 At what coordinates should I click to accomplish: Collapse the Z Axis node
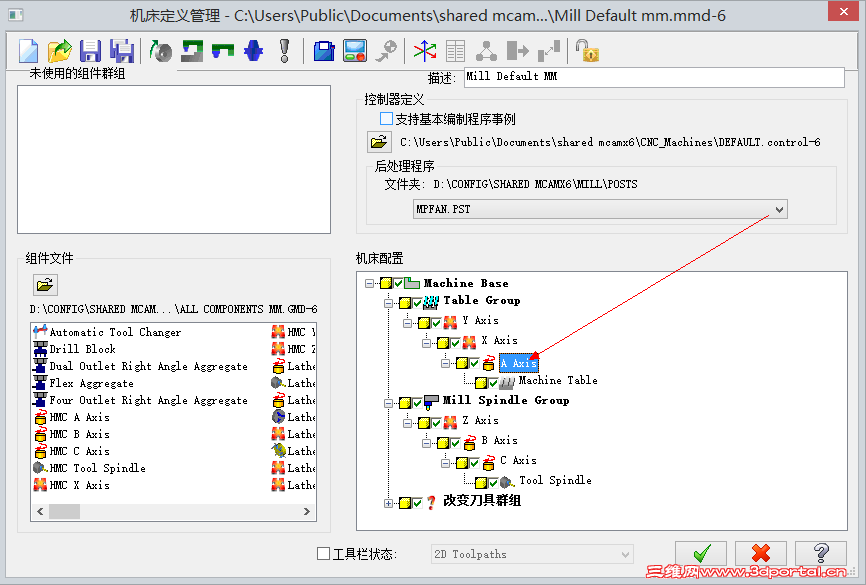(408, 423)
